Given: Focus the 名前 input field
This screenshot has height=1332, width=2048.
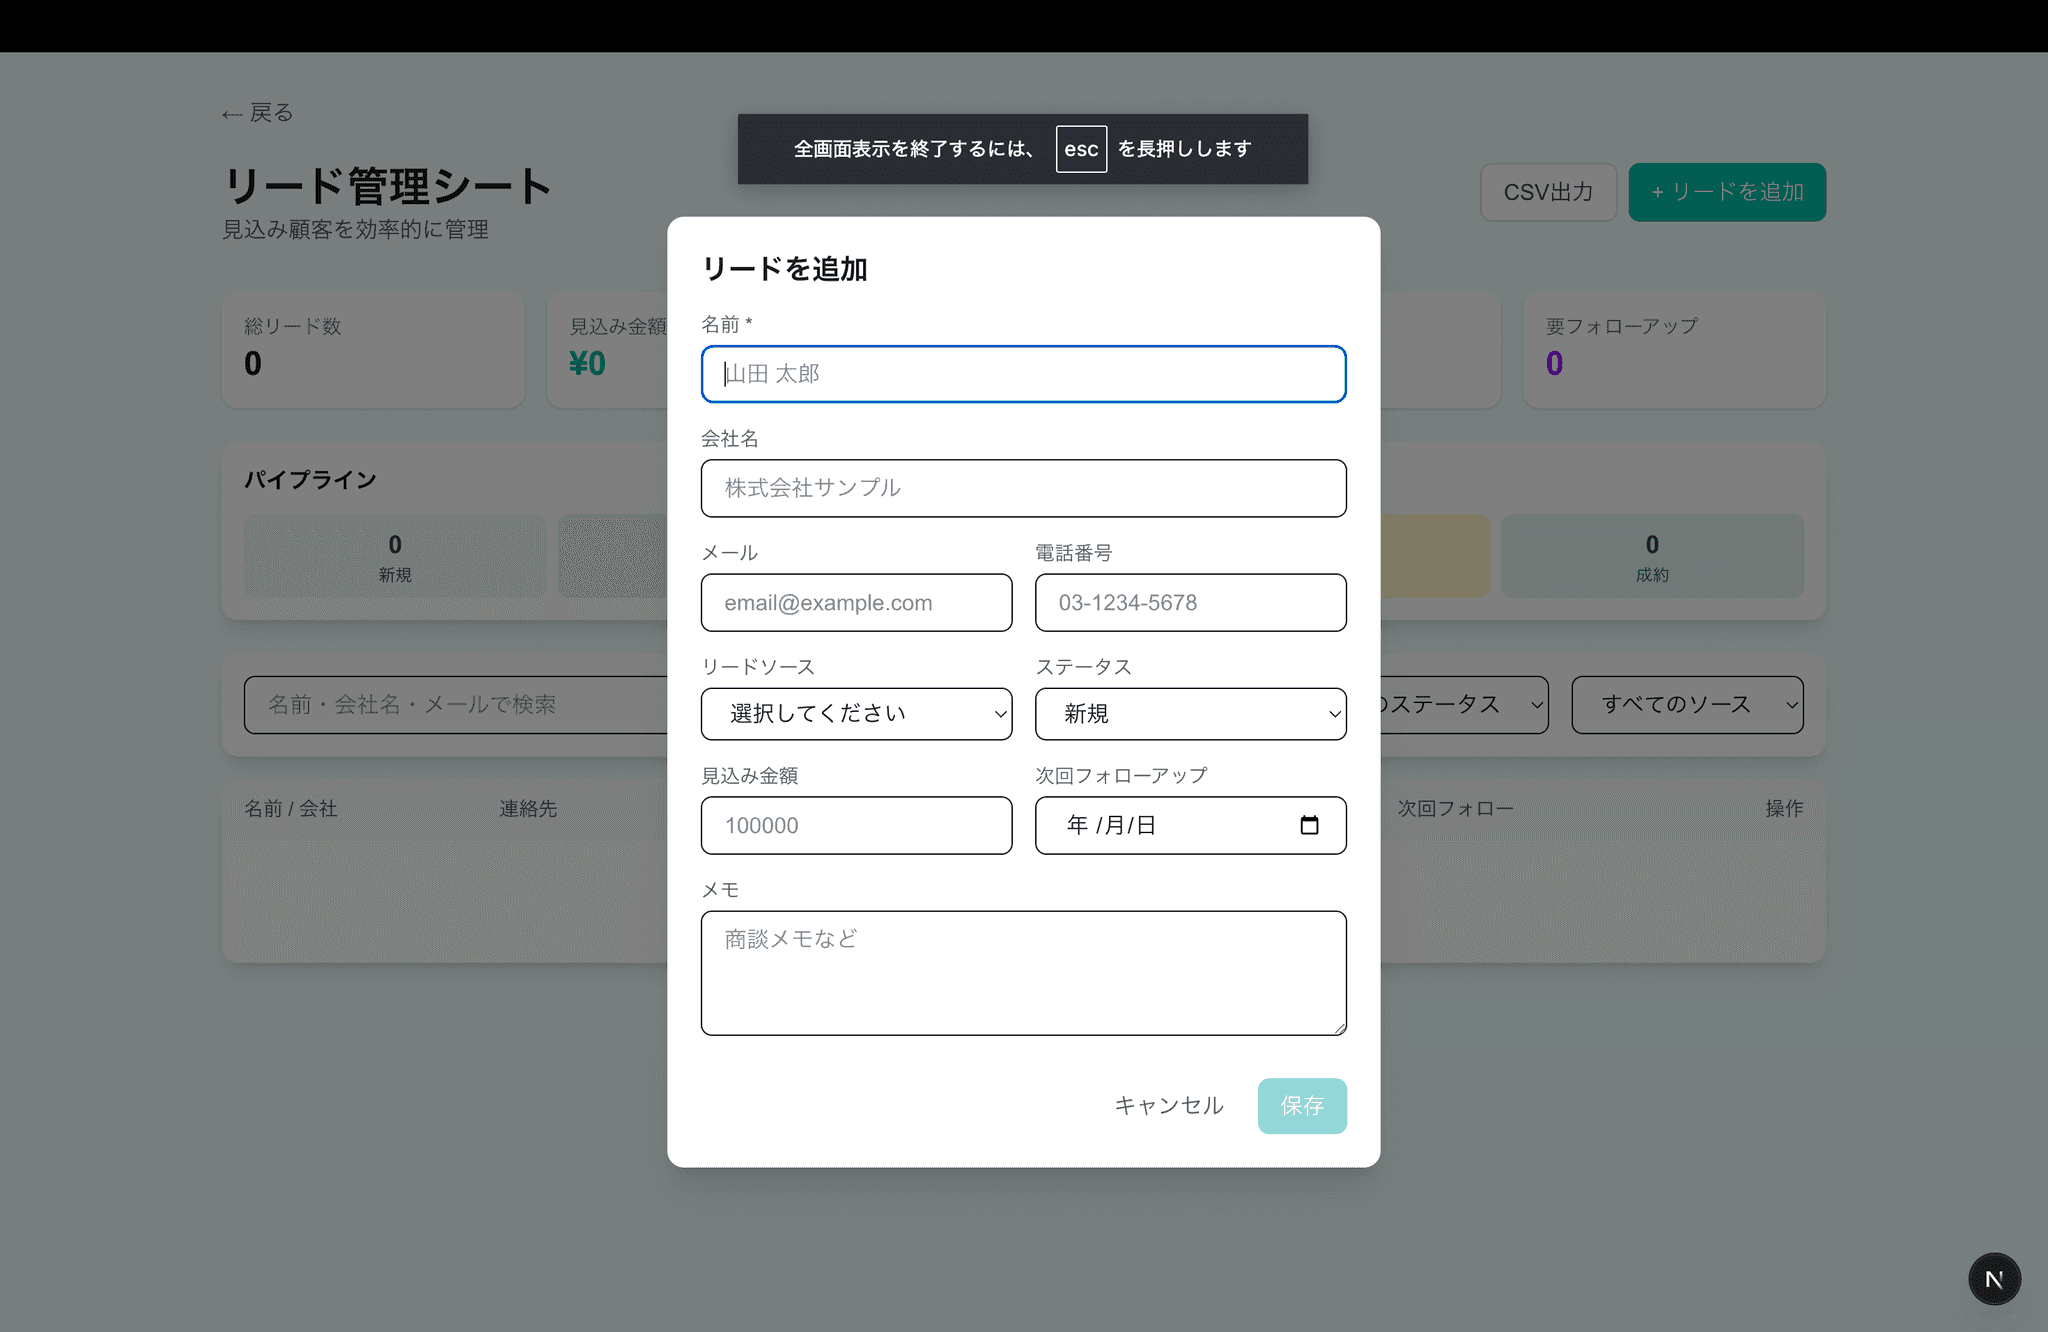Looking at the screenshot, I should [x=1023, y=374].
